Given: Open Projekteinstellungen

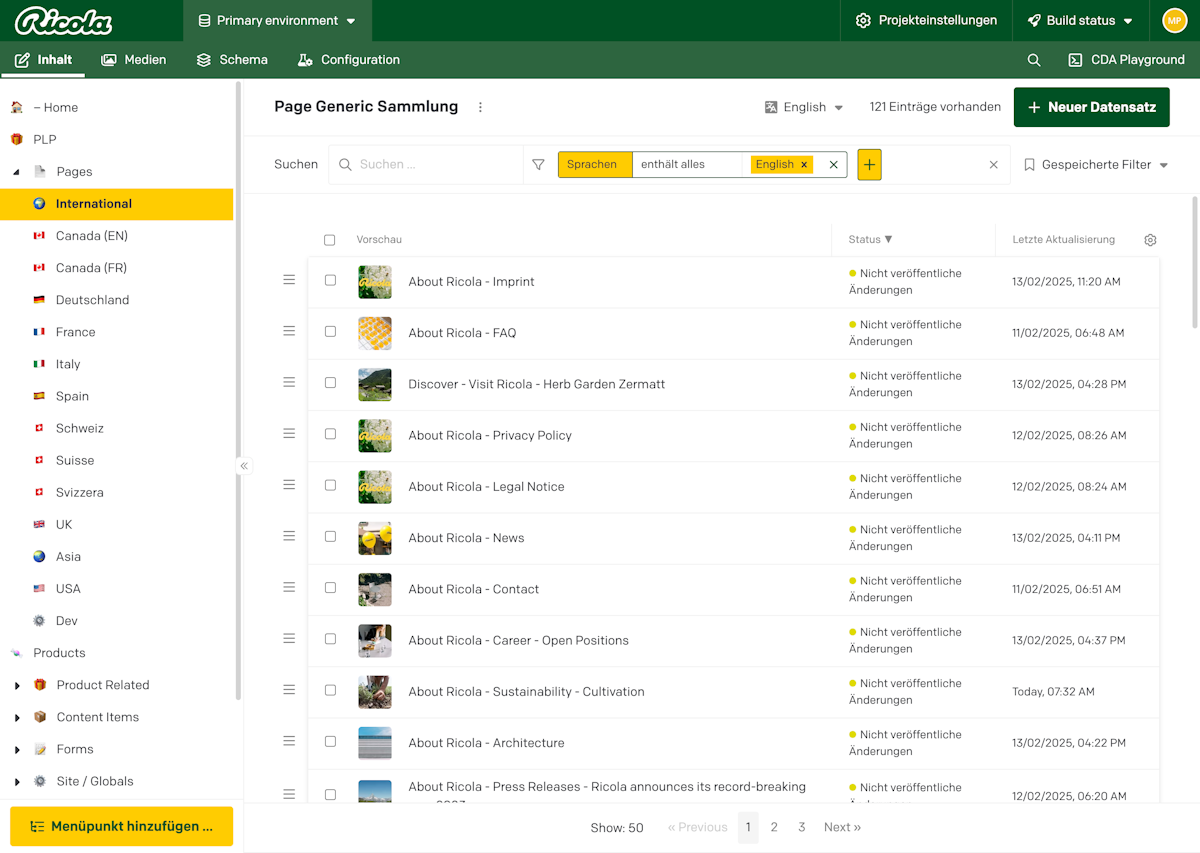Looking at the screenshot, I should click(926, 21).
